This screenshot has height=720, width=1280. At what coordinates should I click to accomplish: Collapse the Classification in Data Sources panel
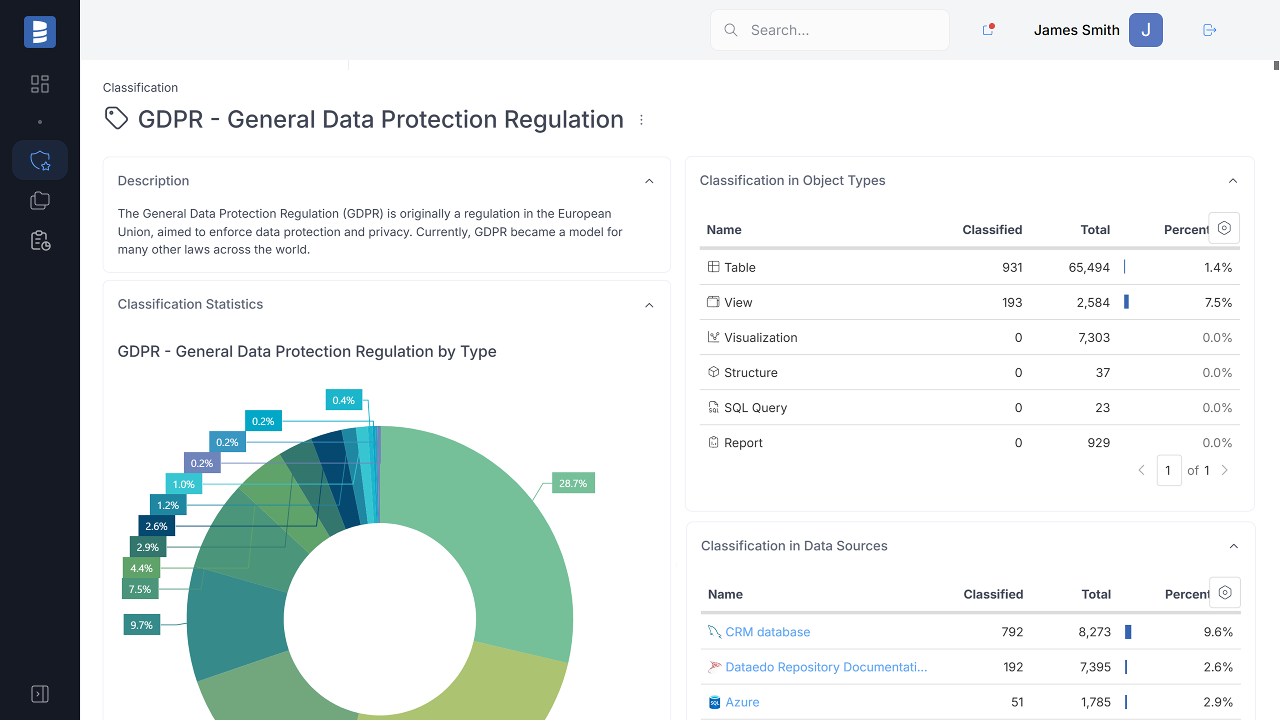pyautogui.click(x=1233, y=546)
